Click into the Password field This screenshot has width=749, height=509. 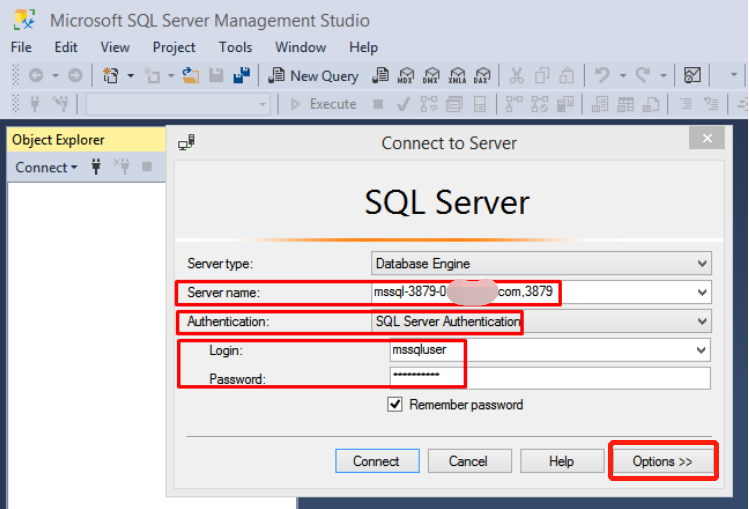tap(550, 378)
